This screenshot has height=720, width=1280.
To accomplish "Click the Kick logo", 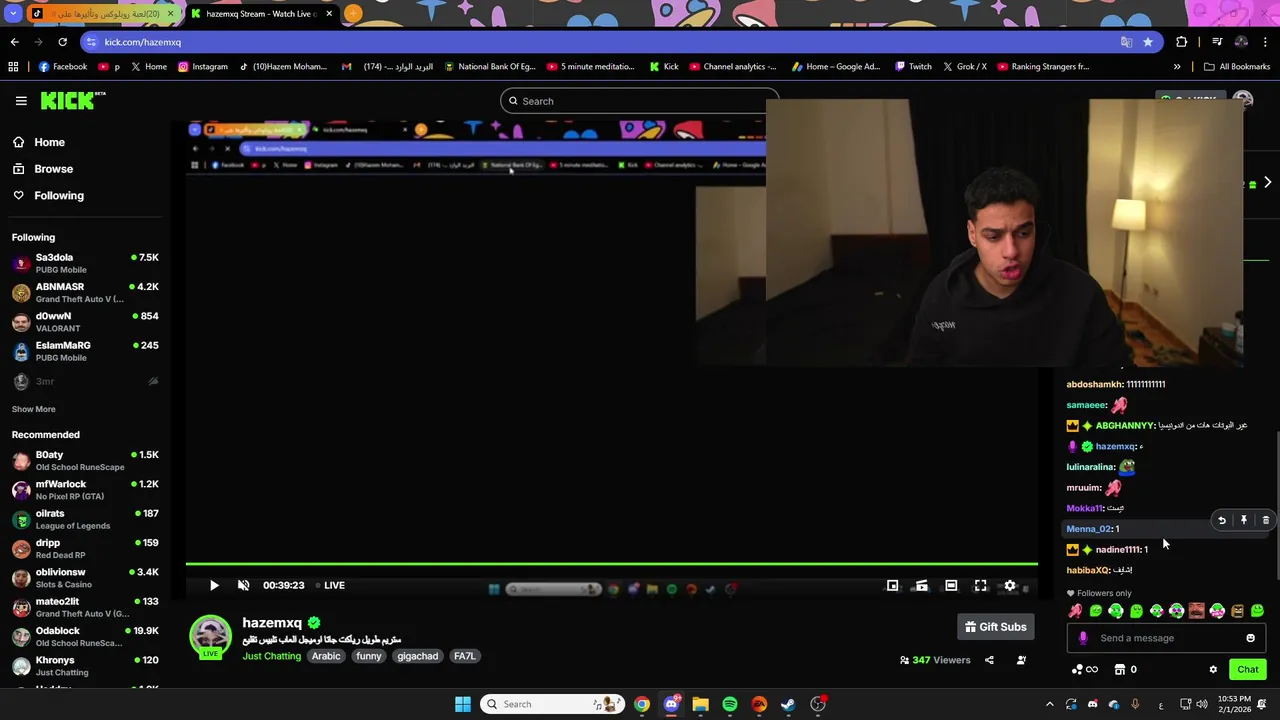I will 72,100.
